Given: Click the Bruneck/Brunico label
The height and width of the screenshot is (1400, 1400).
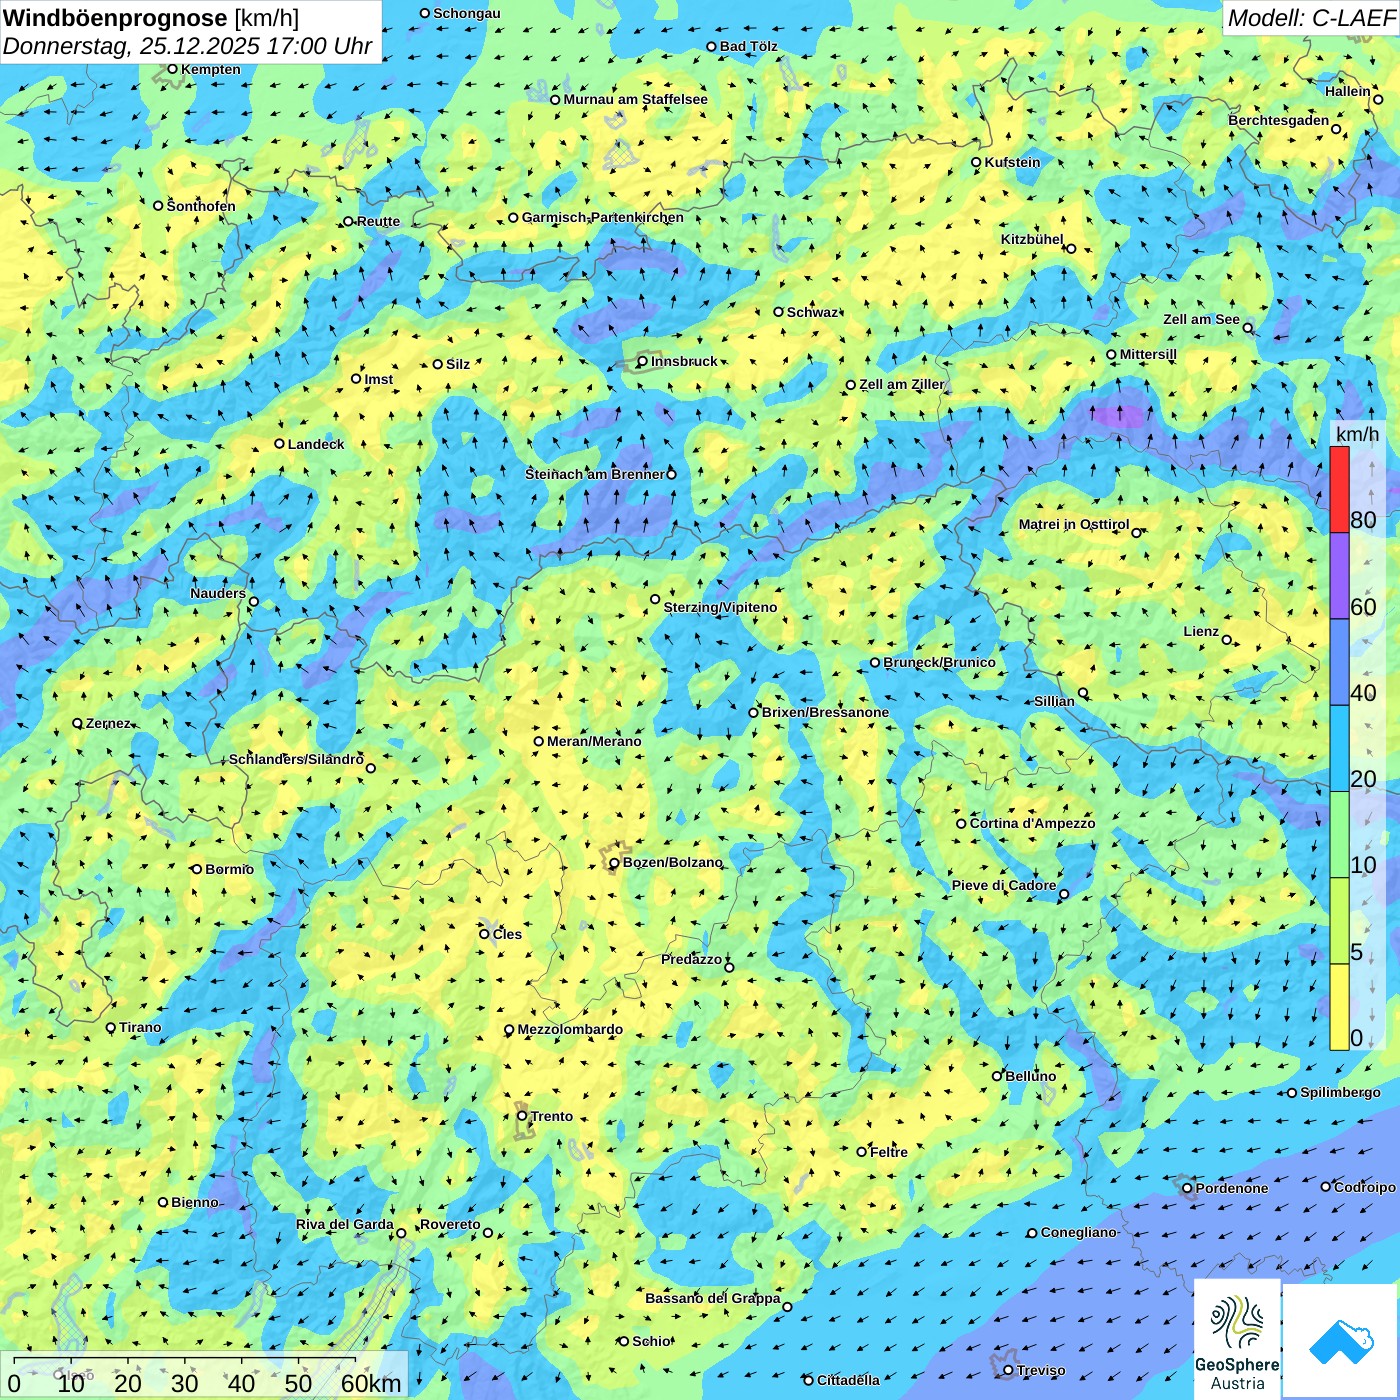Looking at the screenshot, I should (x=939, y=662).
